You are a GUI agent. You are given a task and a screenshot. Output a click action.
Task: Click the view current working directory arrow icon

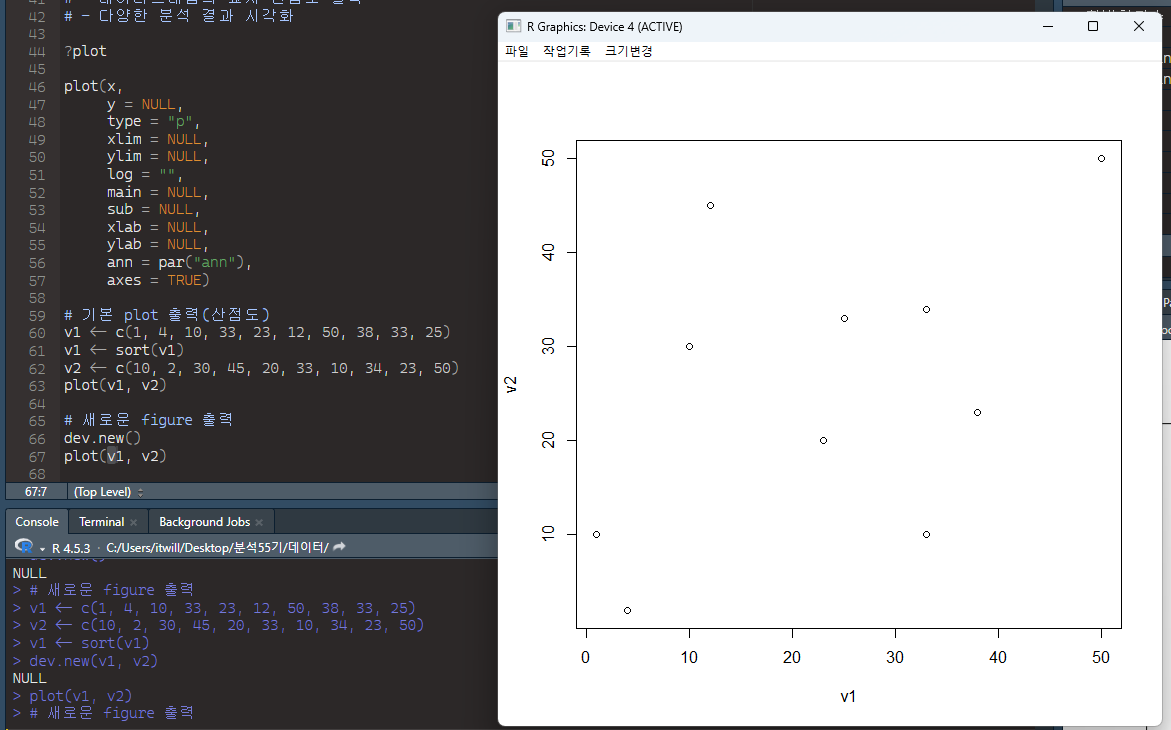(339, 547)
